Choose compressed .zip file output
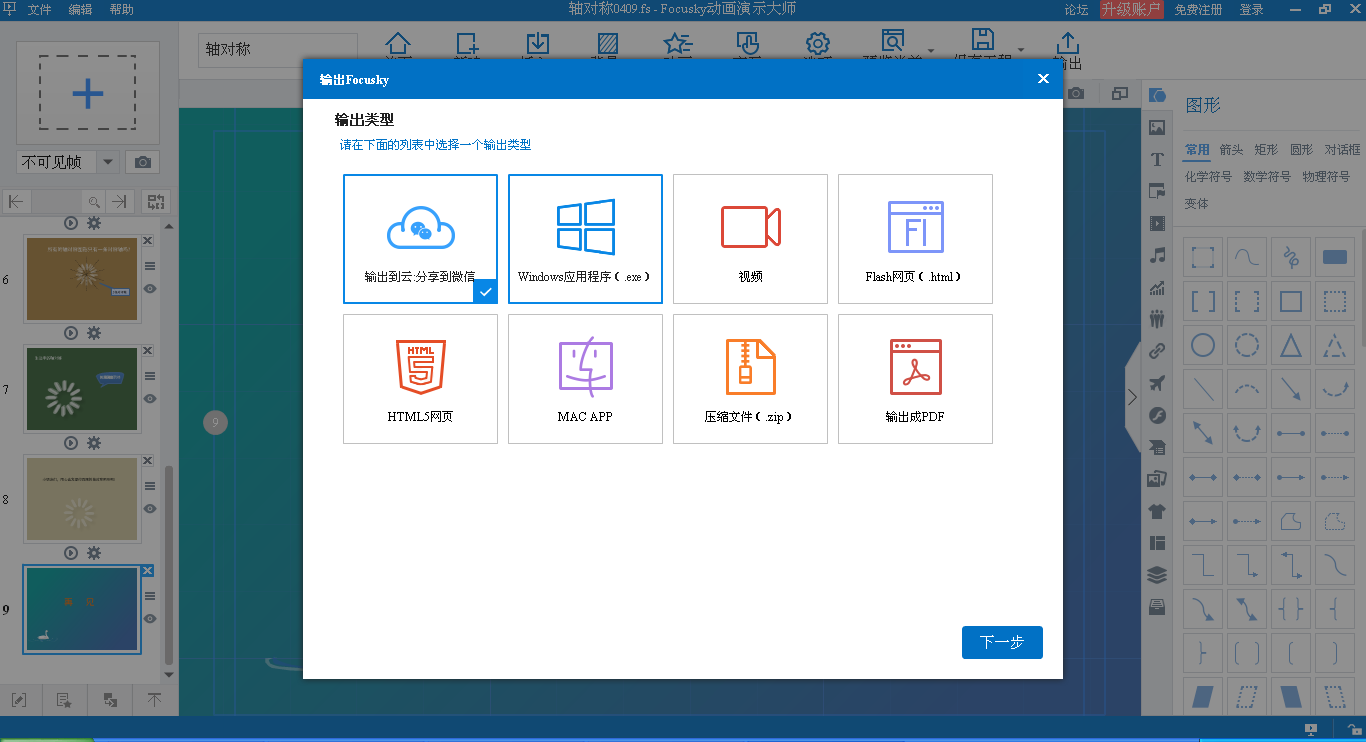Image resolution: width=1366 pixels, height=742 pixels. [x=750, y=379]
